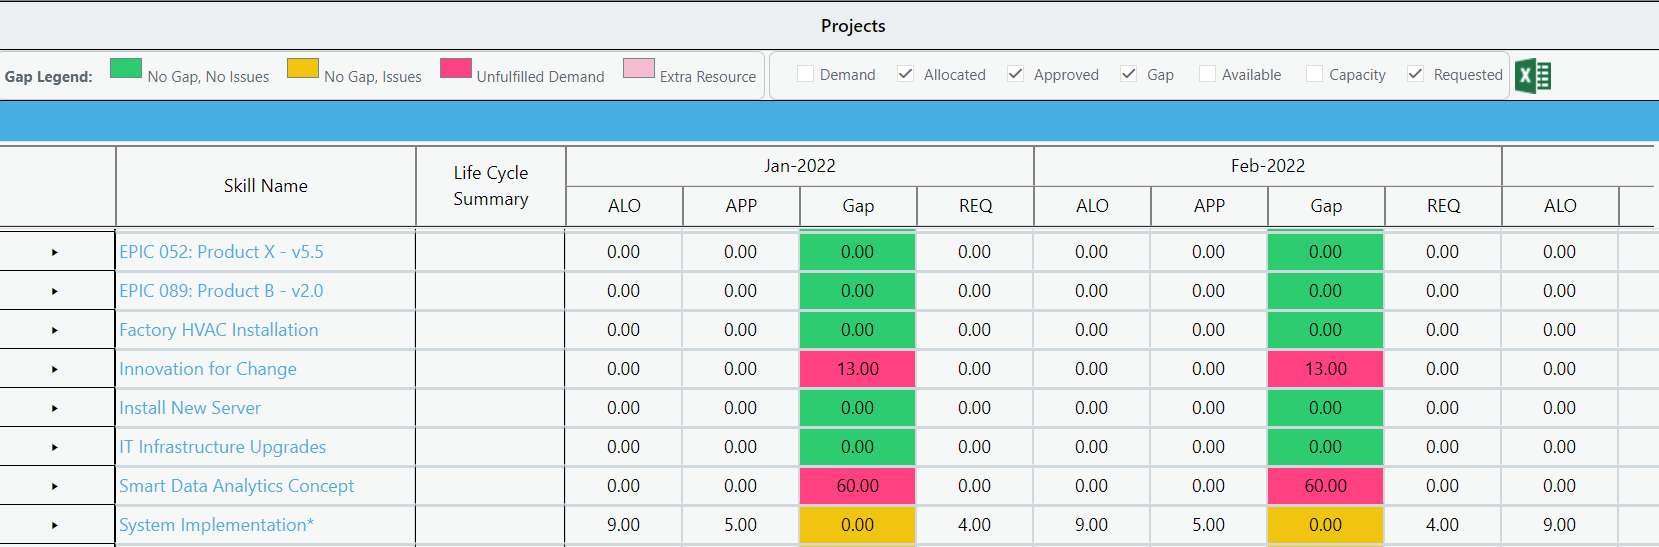Select Jan-2022 gap 13.00 for Innovation for Change
This screenshot has height=547, width=1659.
pyautogui.click(x=858, y=369)
